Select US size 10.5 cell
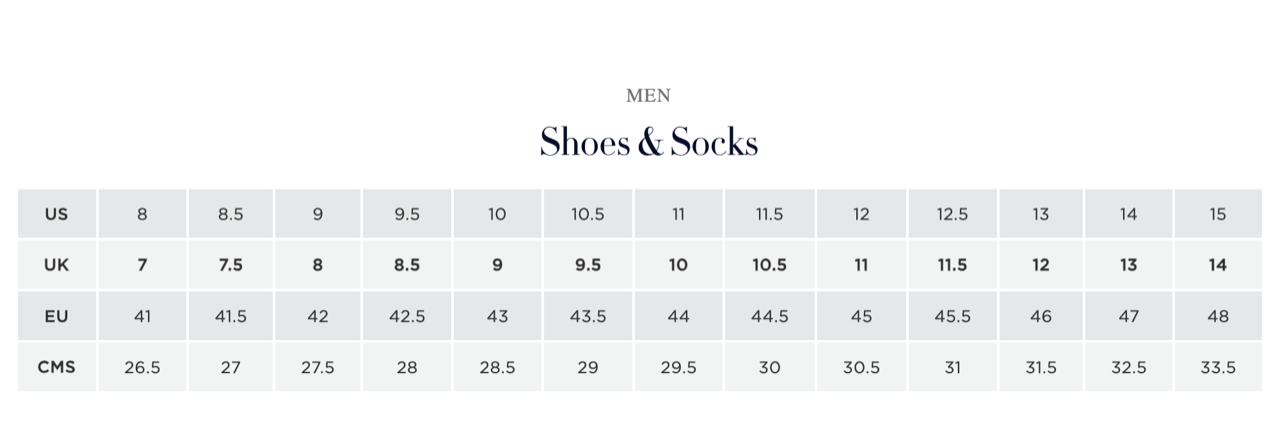This screenshot has width=1280, height=445. (588, 214)
